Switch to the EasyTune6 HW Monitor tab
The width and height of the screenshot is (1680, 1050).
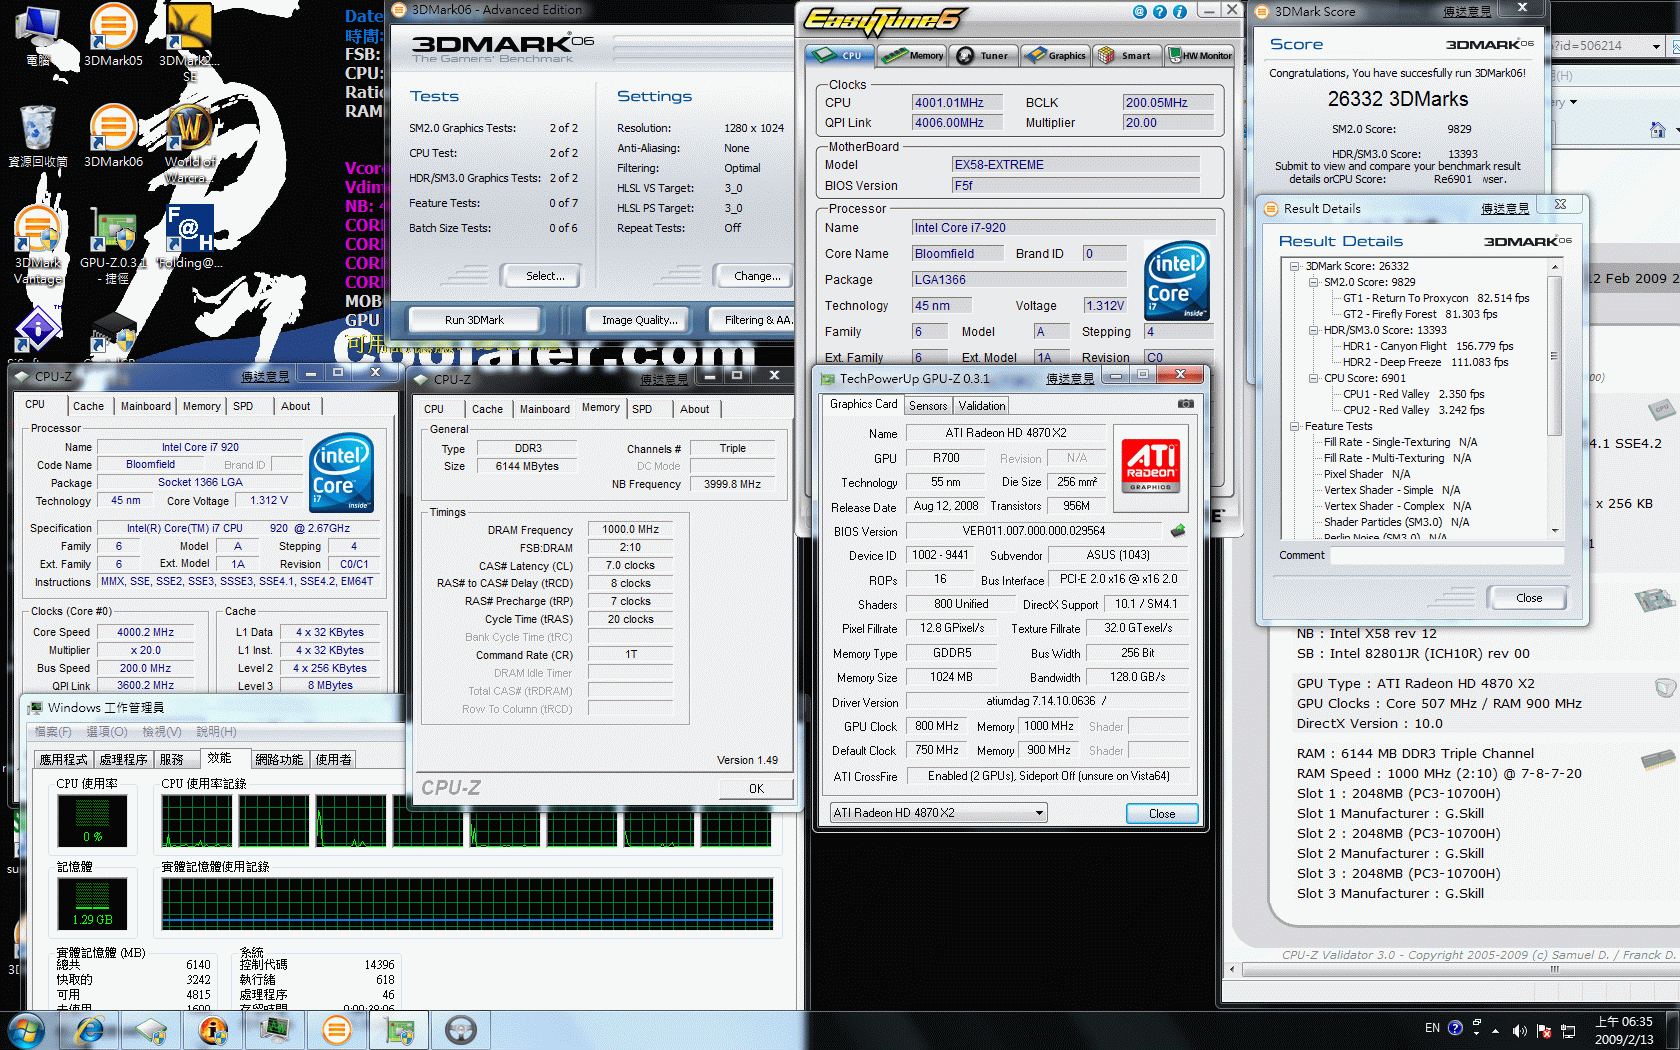[x=1199, y=55]
